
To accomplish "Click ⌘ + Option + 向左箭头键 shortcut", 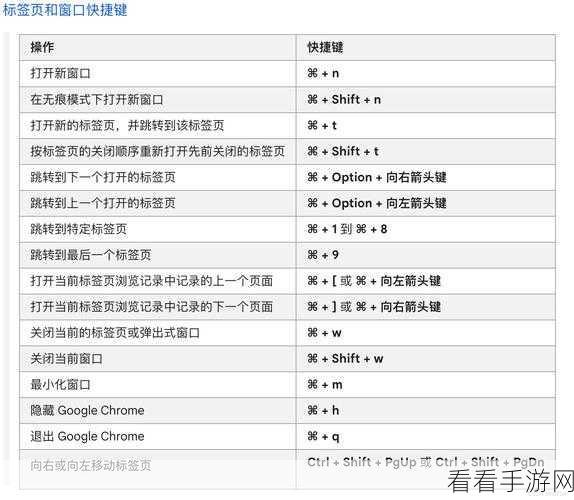I will [x=377, y=203].
